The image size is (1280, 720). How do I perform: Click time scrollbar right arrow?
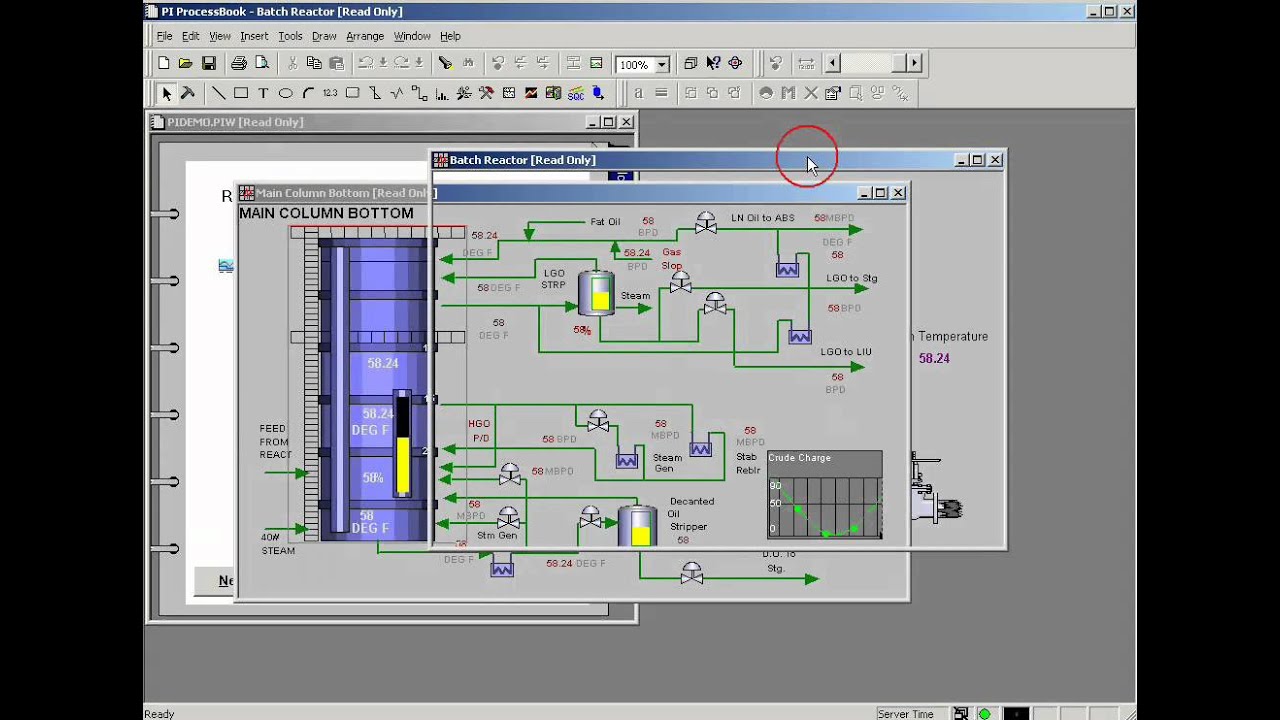tap(913, 63)
